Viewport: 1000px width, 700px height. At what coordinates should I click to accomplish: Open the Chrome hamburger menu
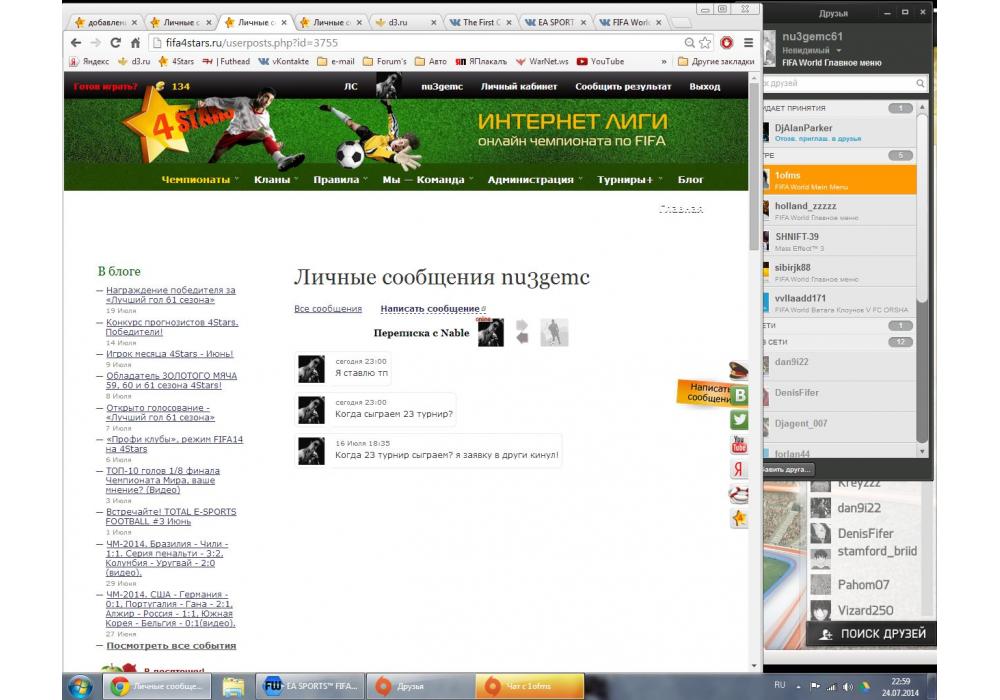(746, 43)
